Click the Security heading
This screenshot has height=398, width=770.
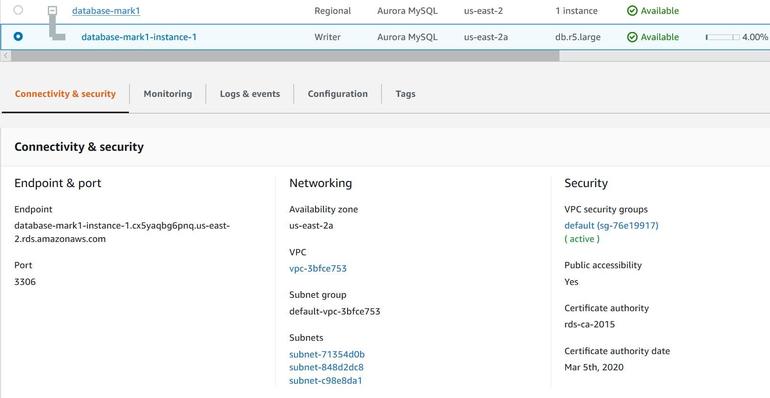coord(586,183)
